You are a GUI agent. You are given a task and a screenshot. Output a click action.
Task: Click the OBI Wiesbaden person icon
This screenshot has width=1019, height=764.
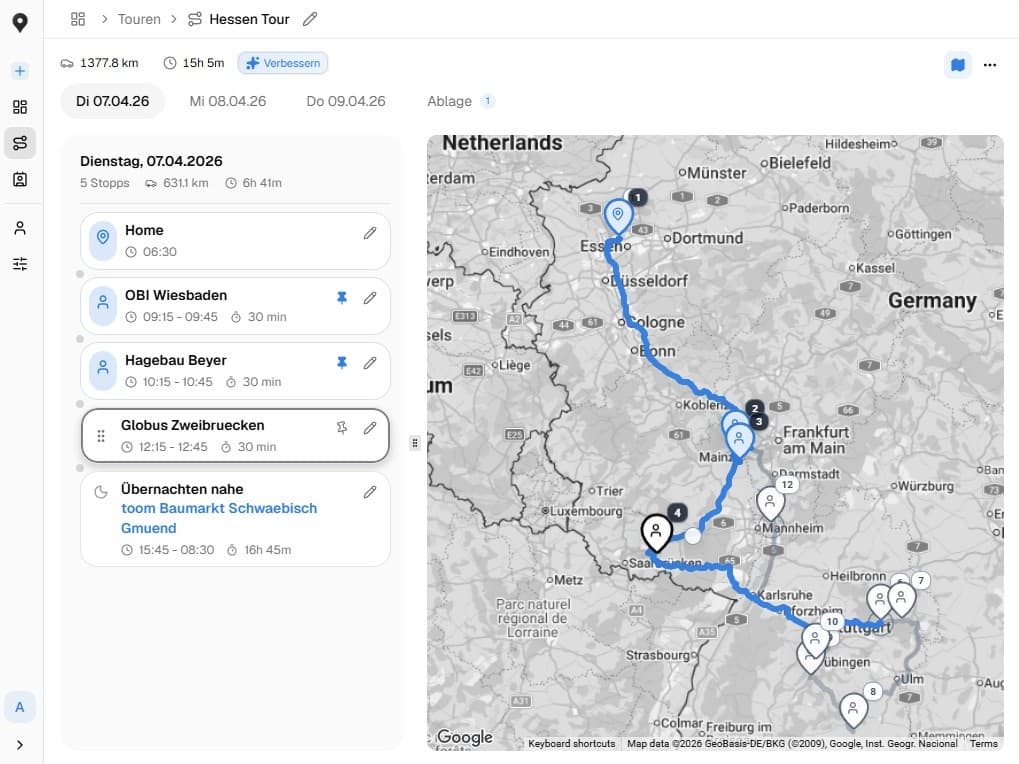click(103, 306)
